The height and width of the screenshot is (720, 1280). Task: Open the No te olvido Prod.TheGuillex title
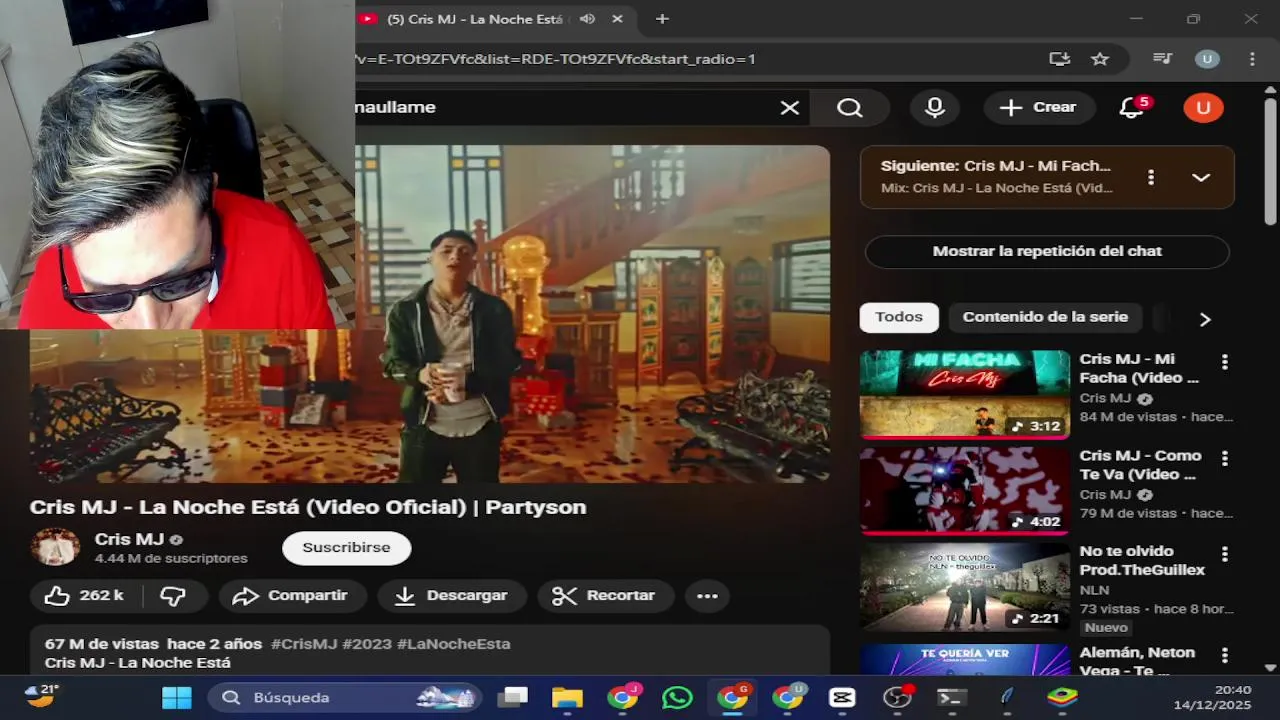1142,560
